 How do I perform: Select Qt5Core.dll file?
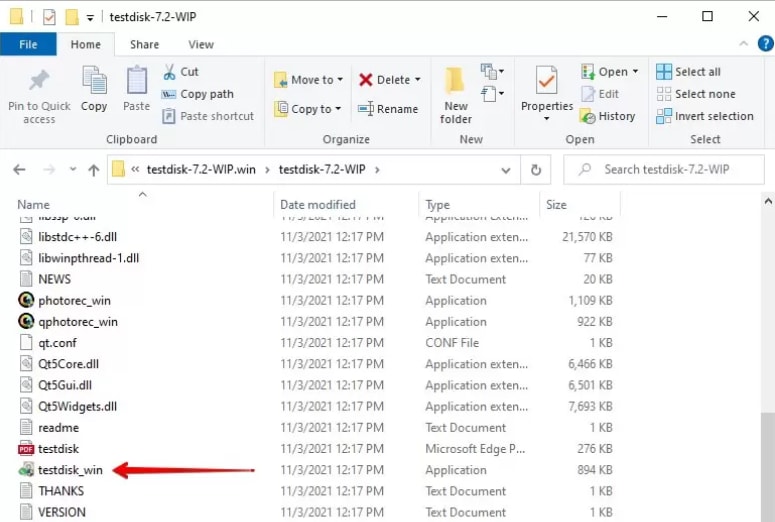point(68,364)
